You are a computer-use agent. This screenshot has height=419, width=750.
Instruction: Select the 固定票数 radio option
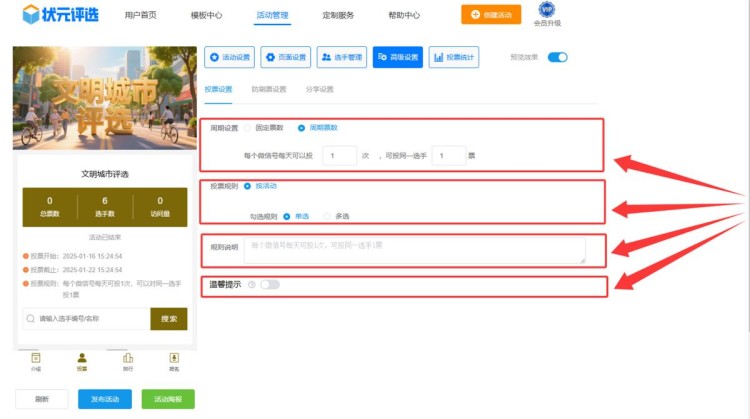pos(248,128)
